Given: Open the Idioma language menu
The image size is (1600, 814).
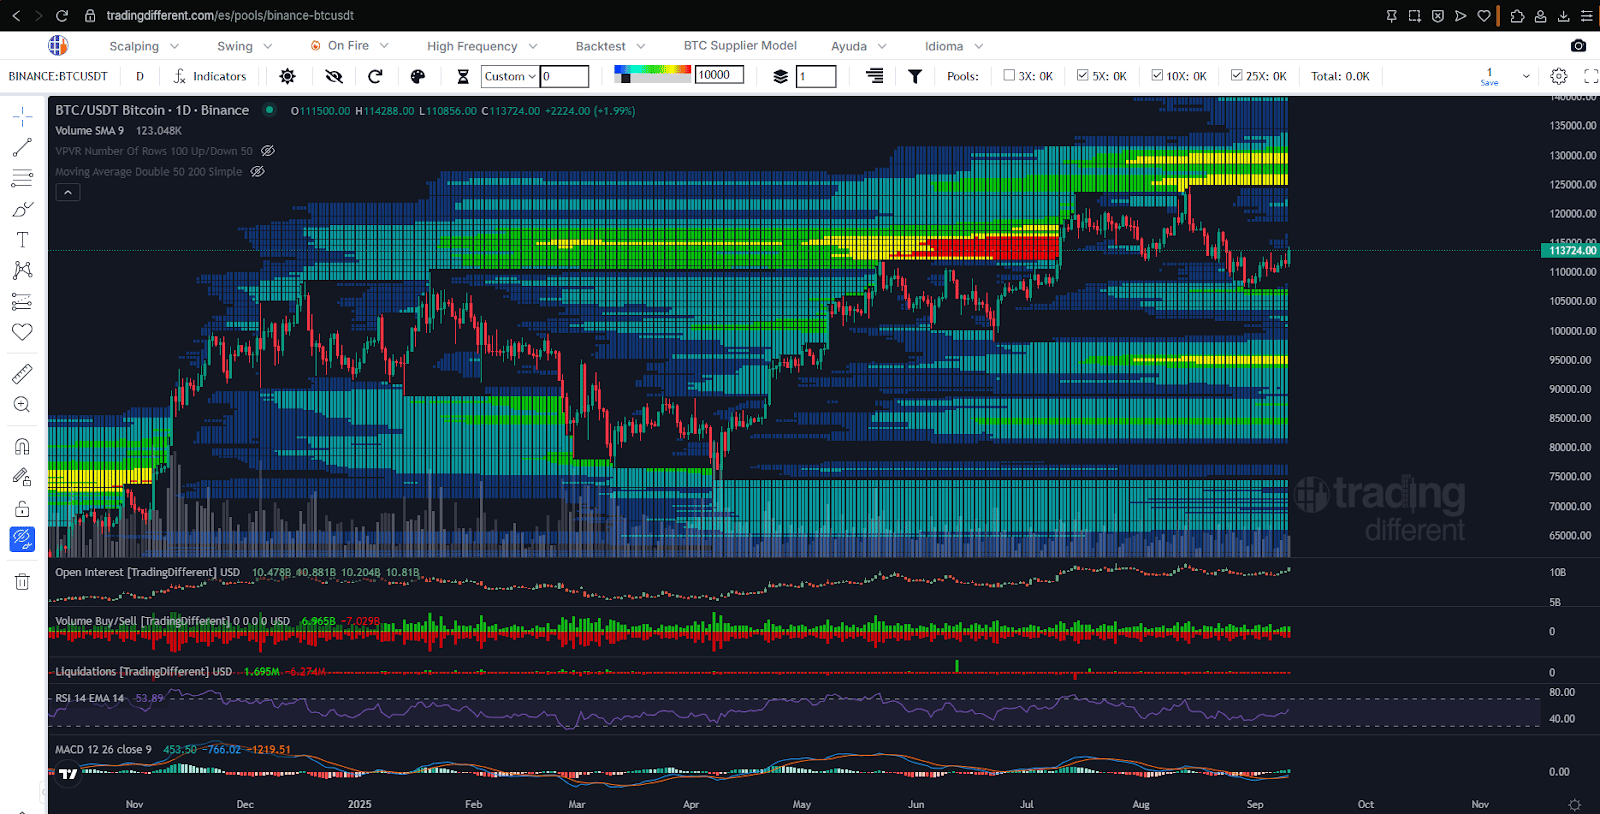Looking at the screenshot, I should tap(954, 46).
